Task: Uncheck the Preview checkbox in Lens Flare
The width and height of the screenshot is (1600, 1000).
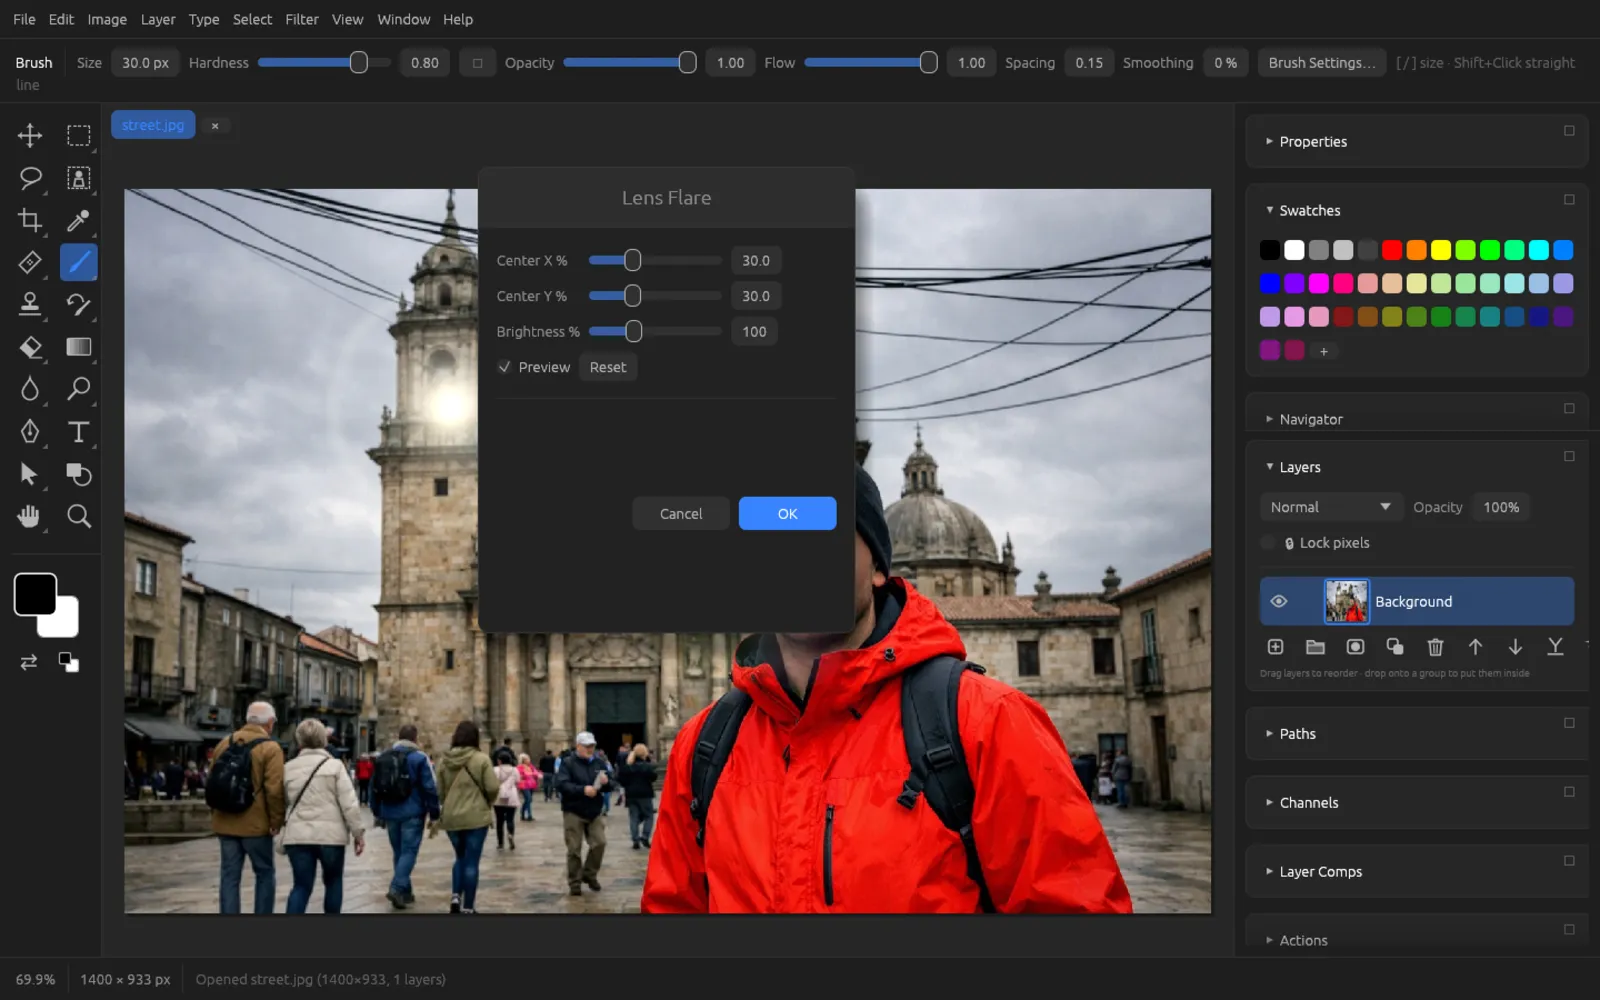Action: [x=505, y=367]
